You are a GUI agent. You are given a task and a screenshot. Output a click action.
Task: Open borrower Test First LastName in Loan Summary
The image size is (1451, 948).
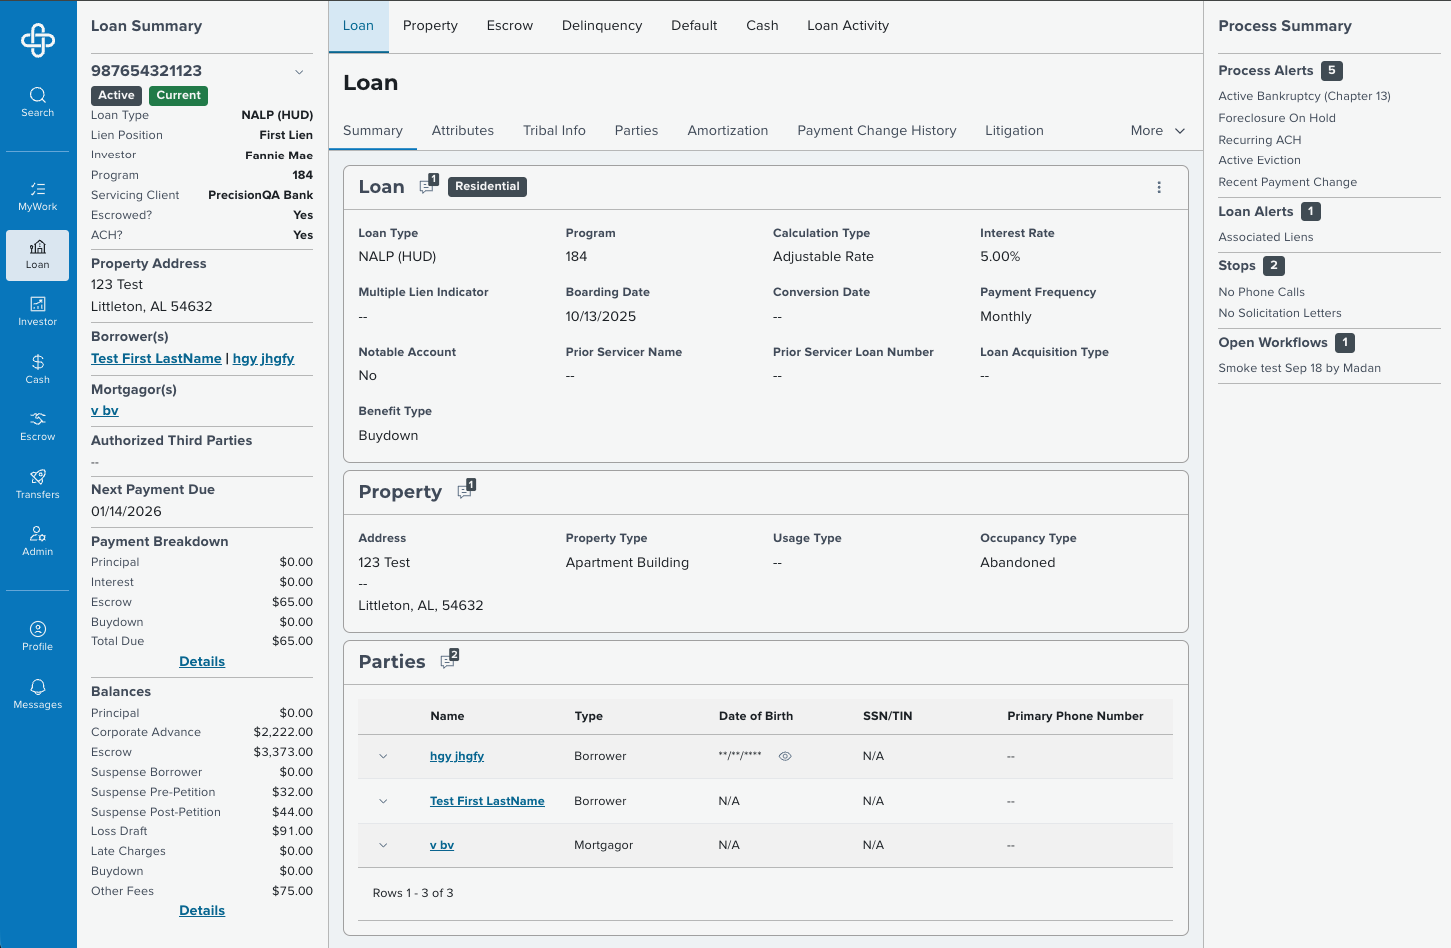pyautogui.click(x=156, y=358)
